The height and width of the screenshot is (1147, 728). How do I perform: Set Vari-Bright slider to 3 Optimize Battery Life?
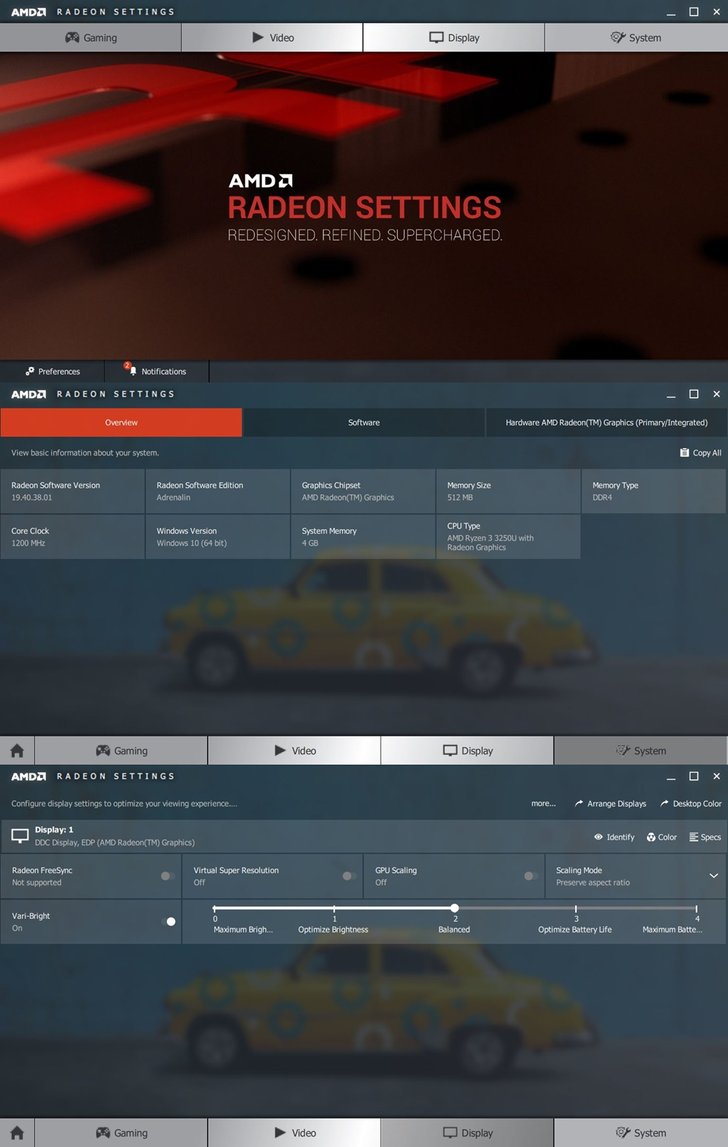click(576, 909)
